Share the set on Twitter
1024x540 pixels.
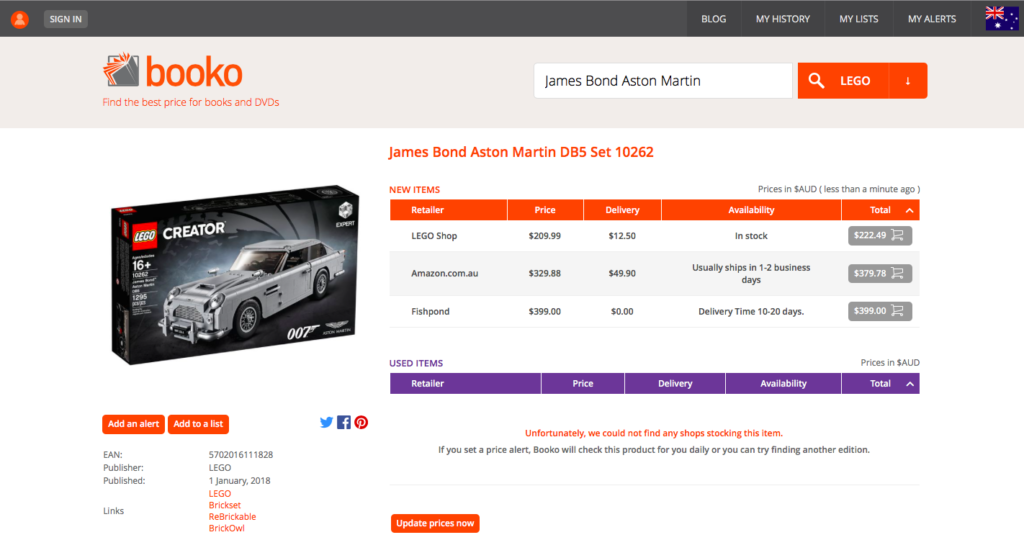(327, 422)
